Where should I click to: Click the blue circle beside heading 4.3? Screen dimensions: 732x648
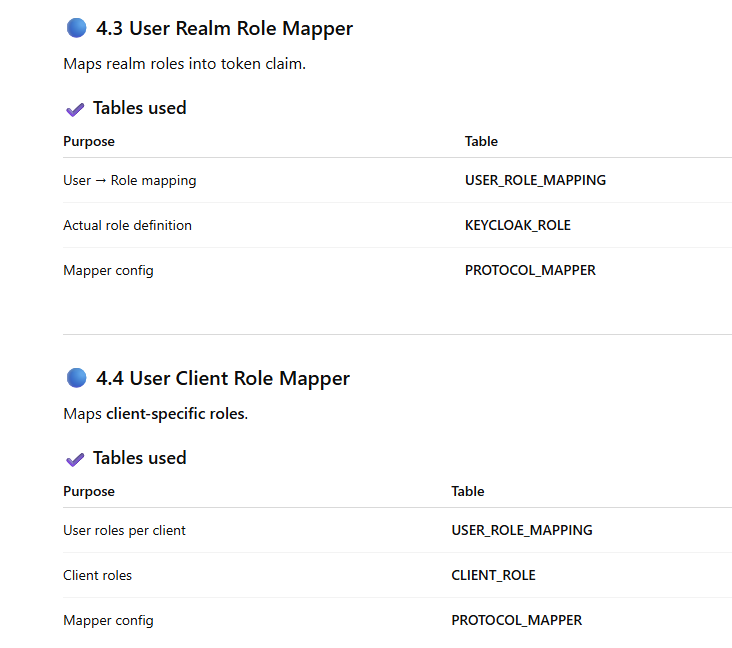pos(76,28)
